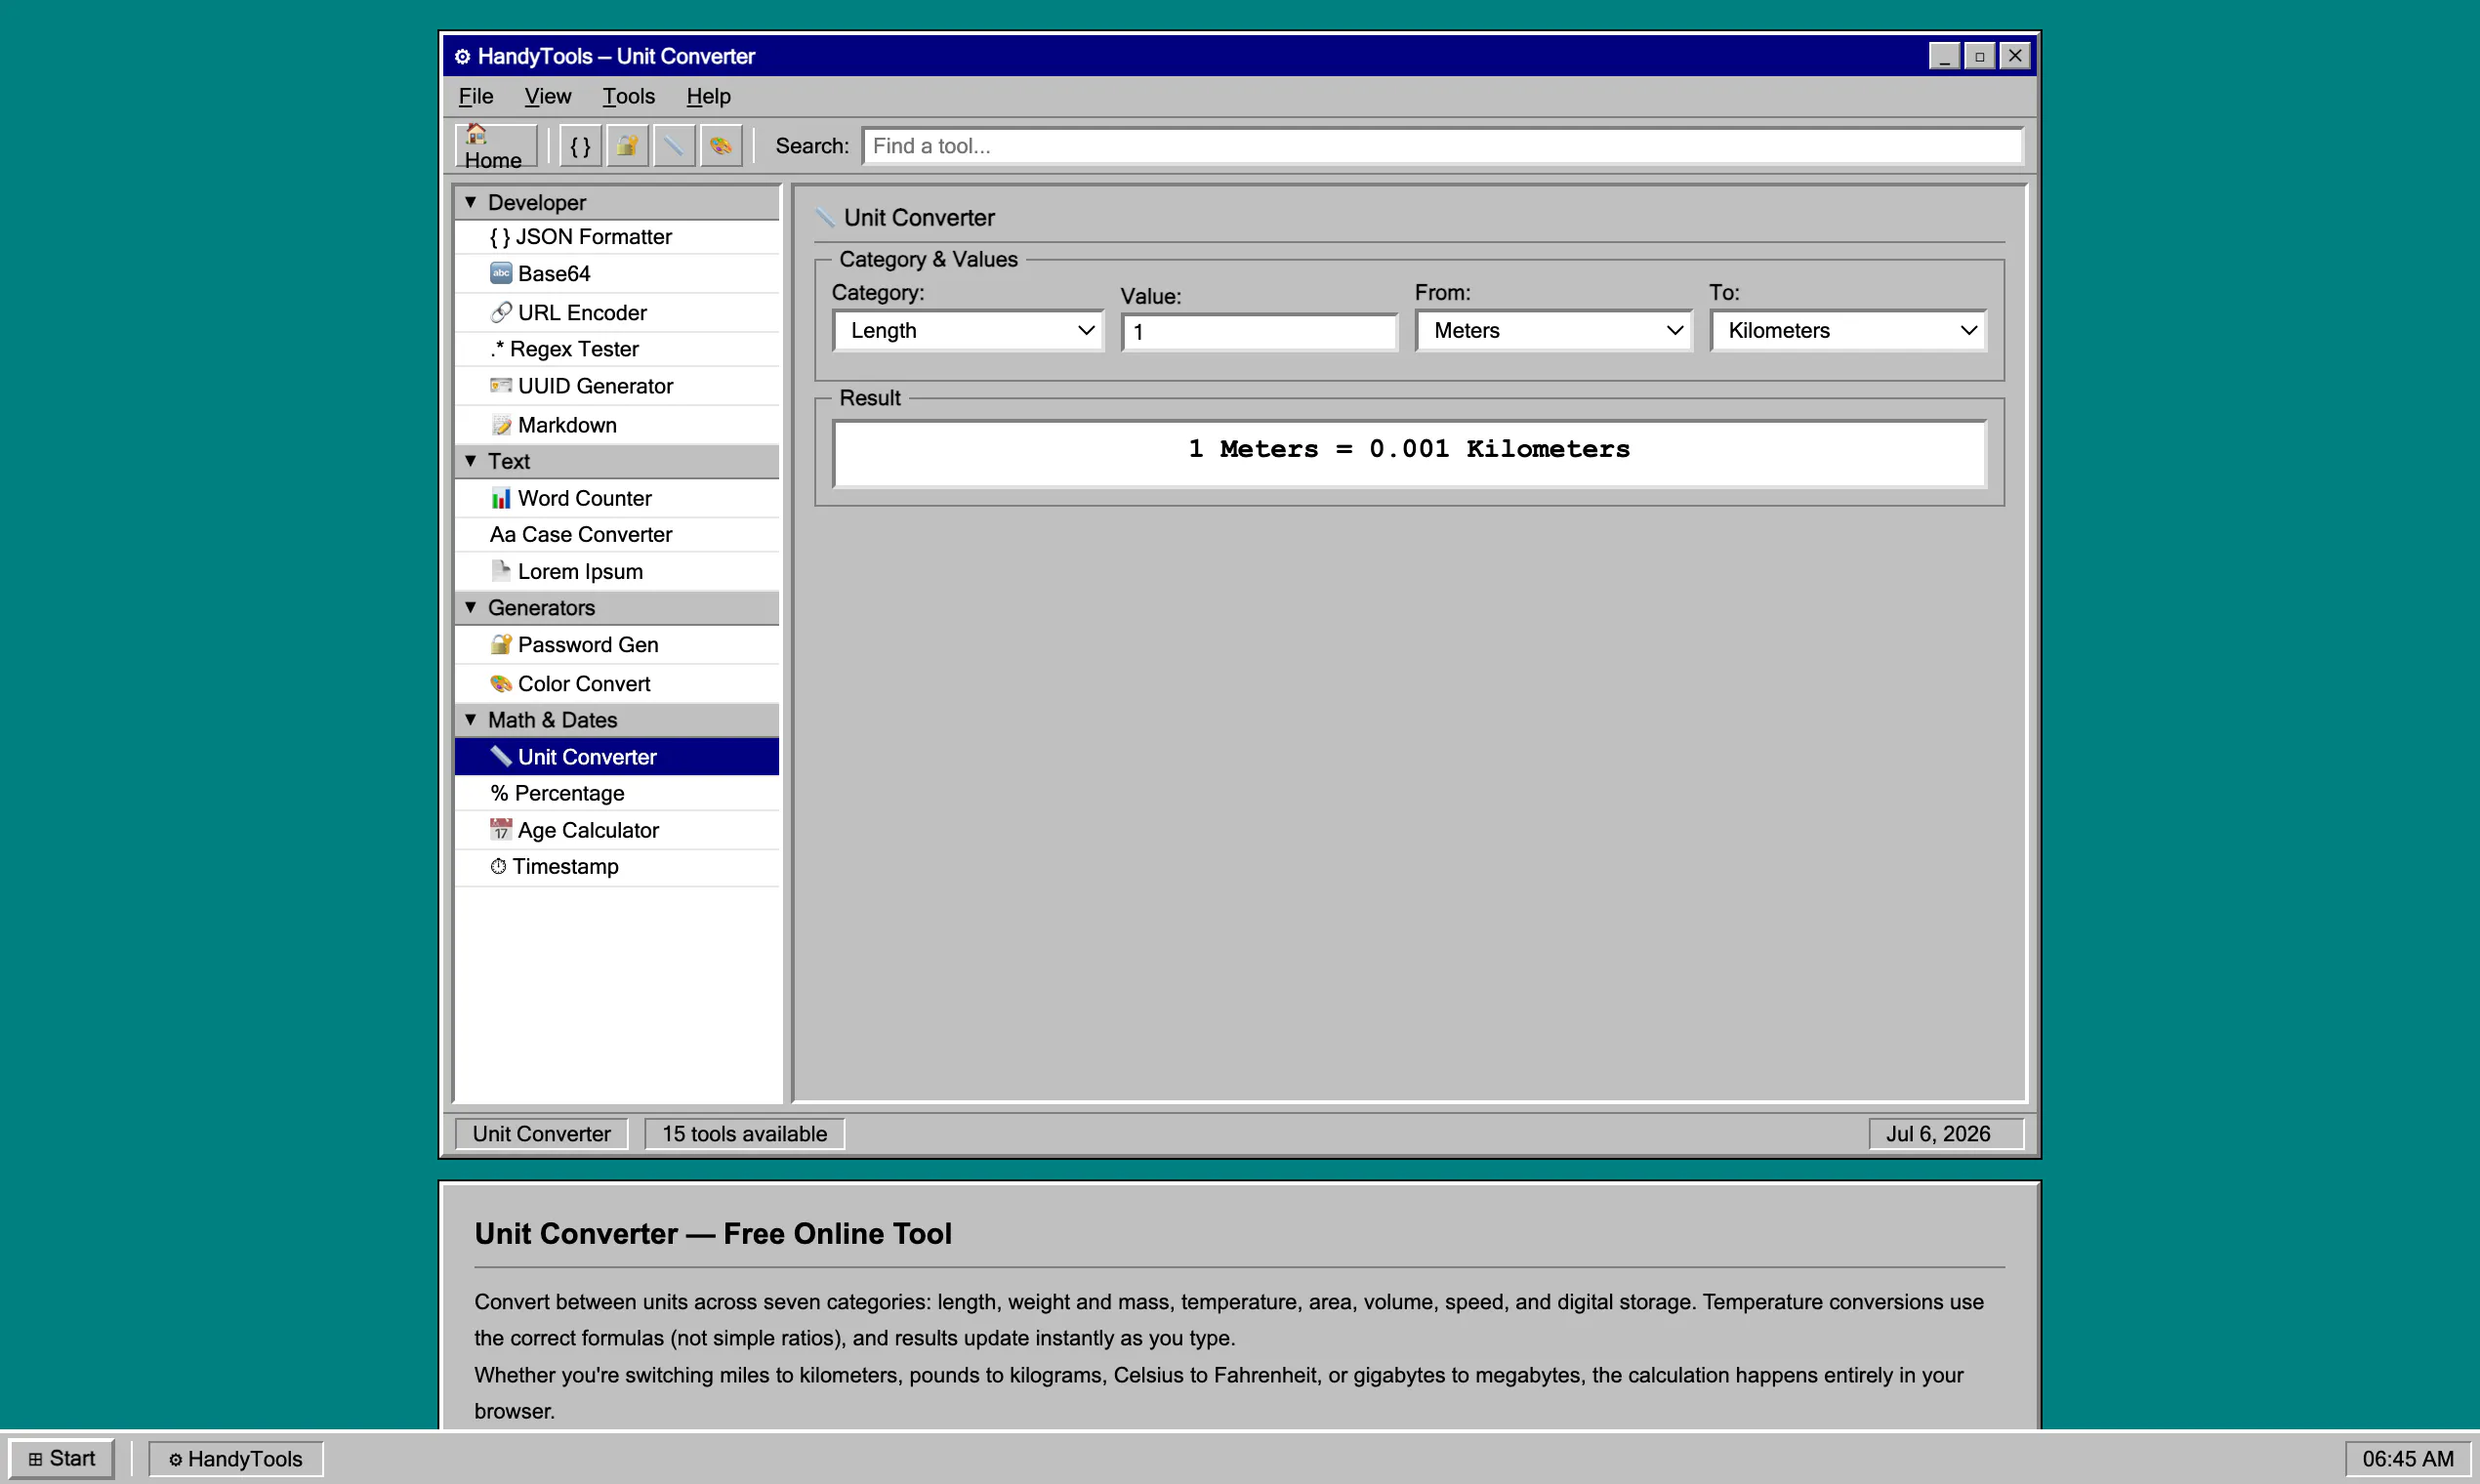Click the Value input field
The width and height of the screenshot is (2480, 1484).
click(1259, 332)
